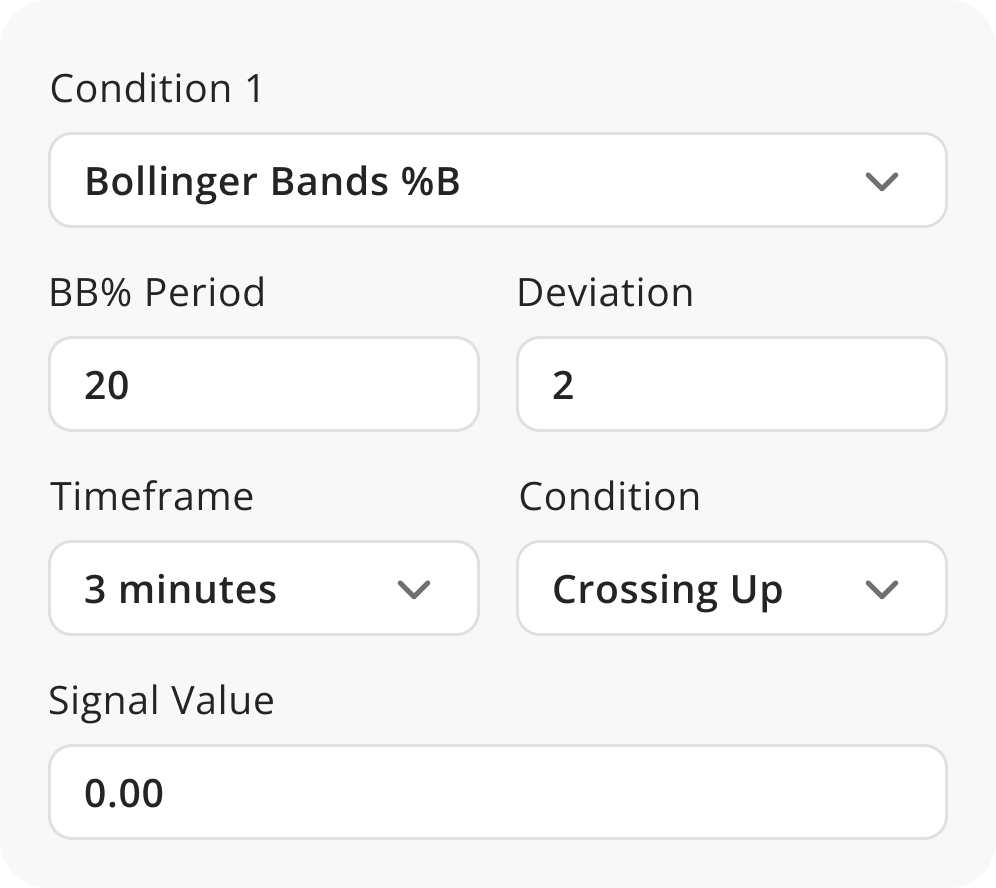Click the 0.00 value in Signal Value
Screen dimensions: 996x888
click(x=124, y=792)
